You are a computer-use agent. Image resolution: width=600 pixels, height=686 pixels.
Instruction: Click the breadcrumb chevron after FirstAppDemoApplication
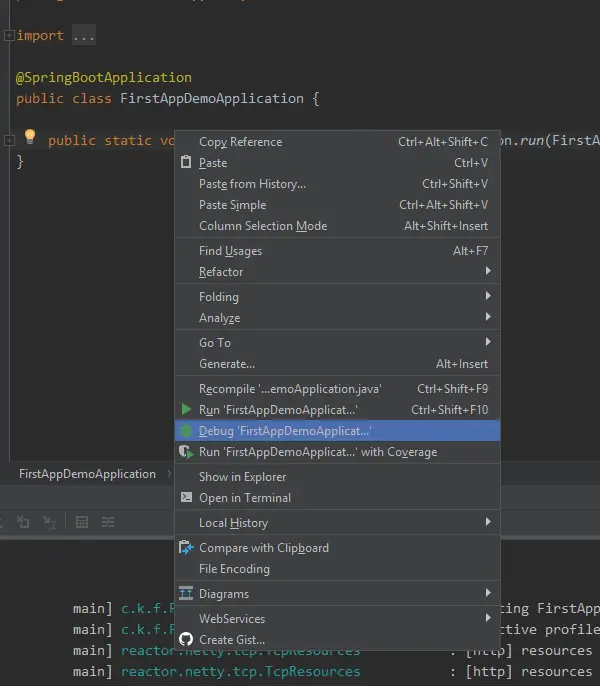(169, 474)
